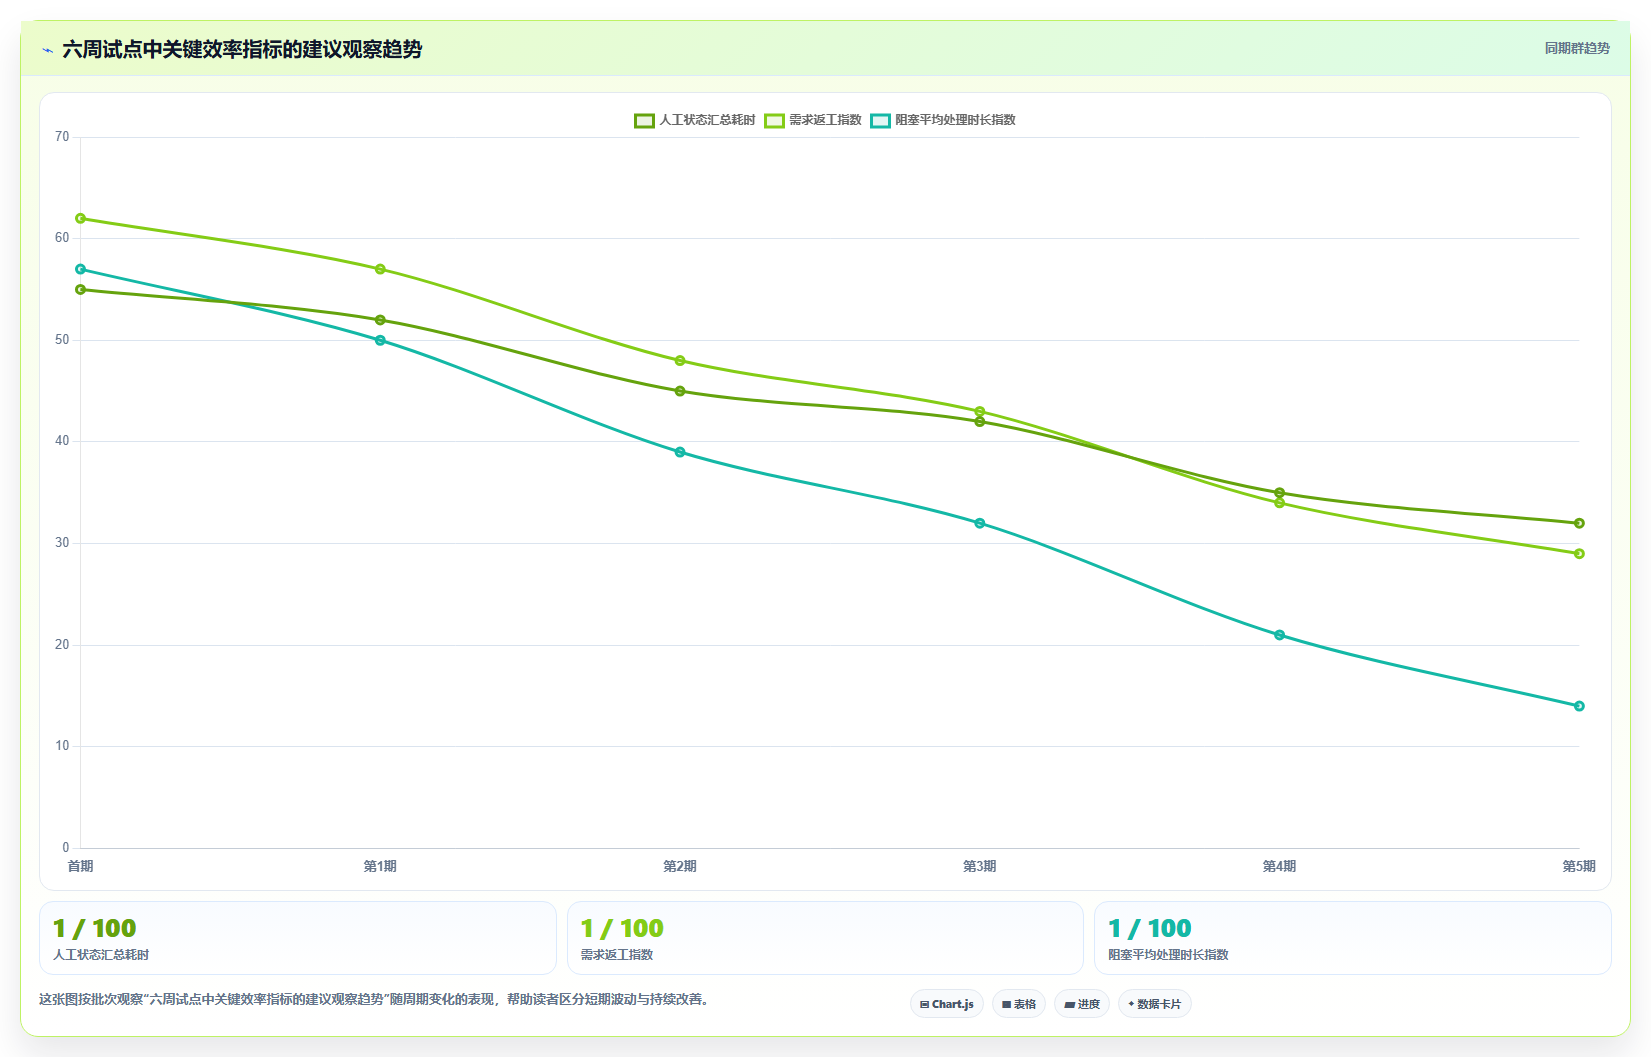Click the 进度 chip
1651x1057 pixels.
(1082, 1004)
